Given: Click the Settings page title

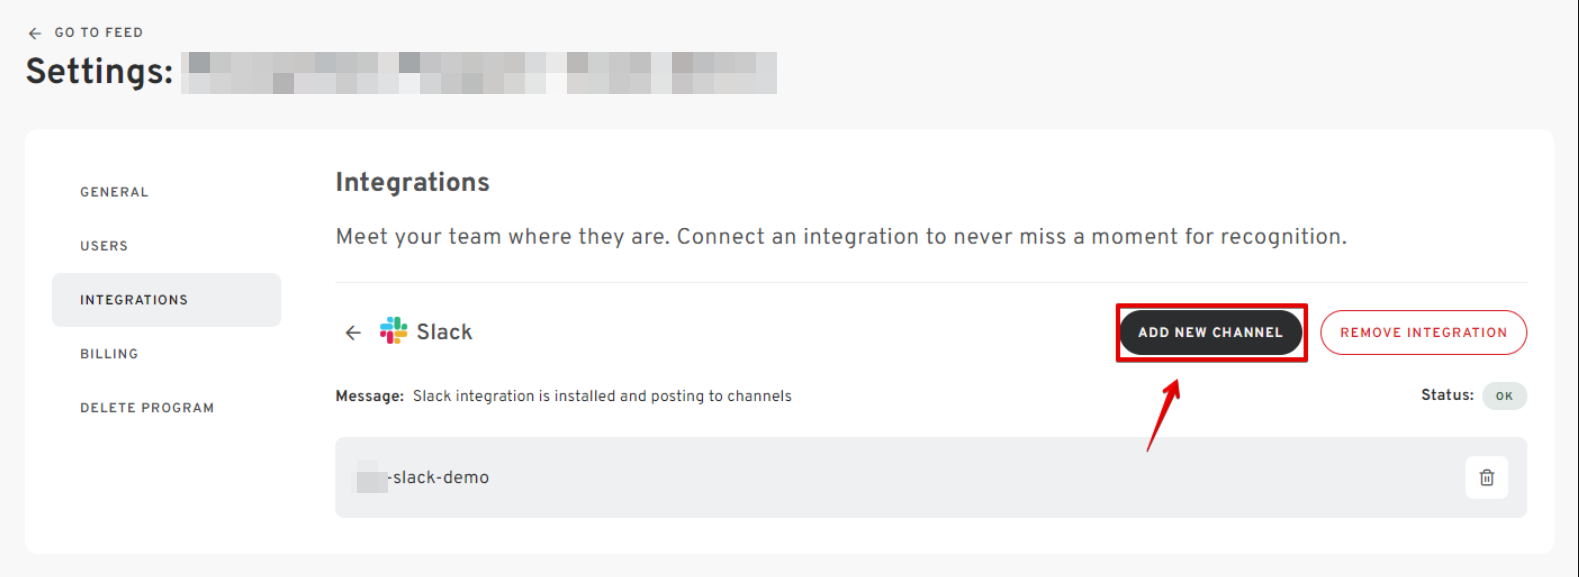Looking at the screenshot, I should [x=99, y=72].
